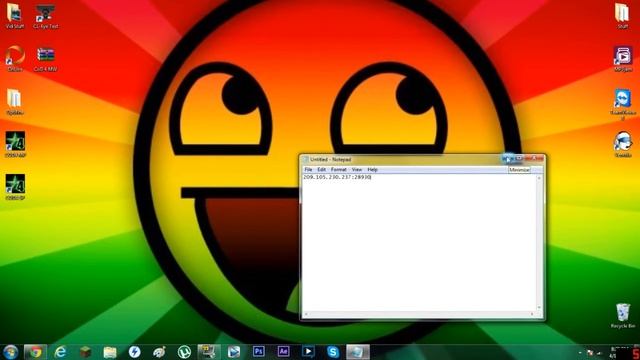Open the Windows Start menu
This screenshot has width=640, height=360.
(x=10, y=352)
